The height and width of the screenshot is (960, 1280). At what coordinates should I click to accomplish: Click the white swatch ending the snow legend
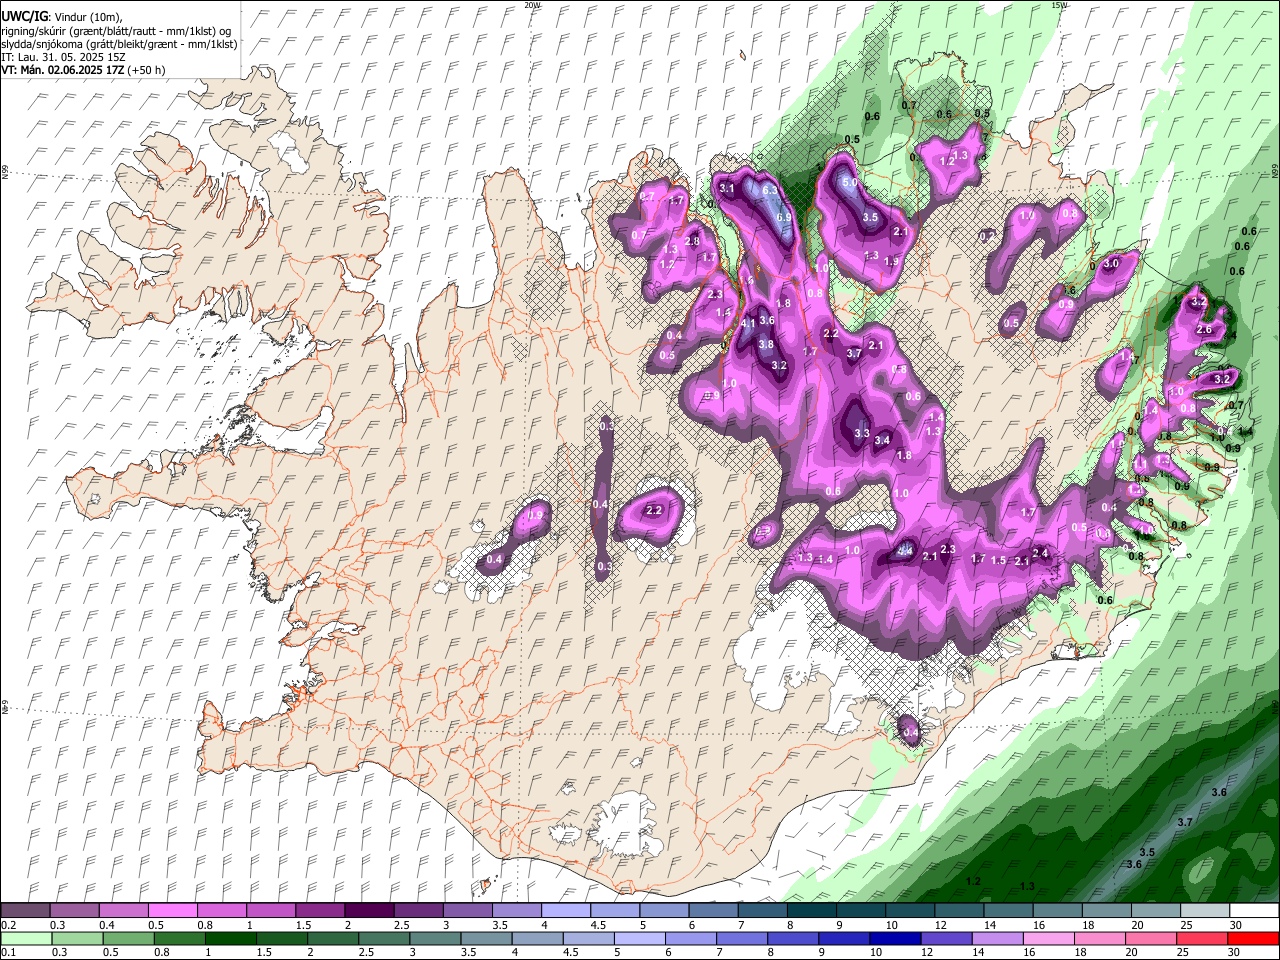[x=1254, y=911]
